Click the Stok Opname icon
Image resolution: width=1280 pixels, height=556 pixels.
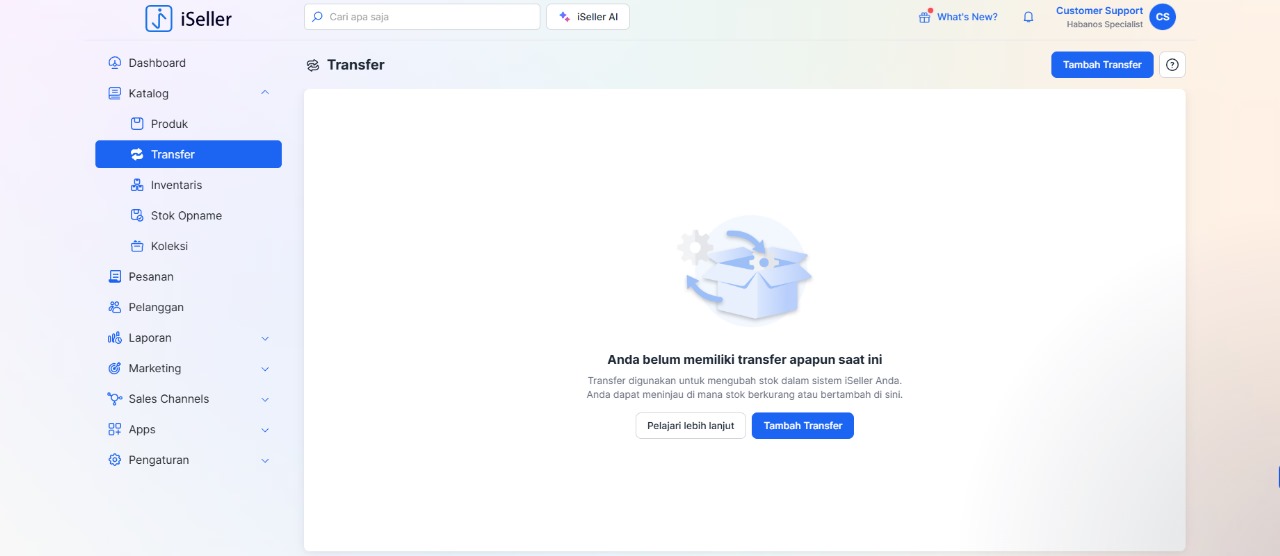[138, 216]
